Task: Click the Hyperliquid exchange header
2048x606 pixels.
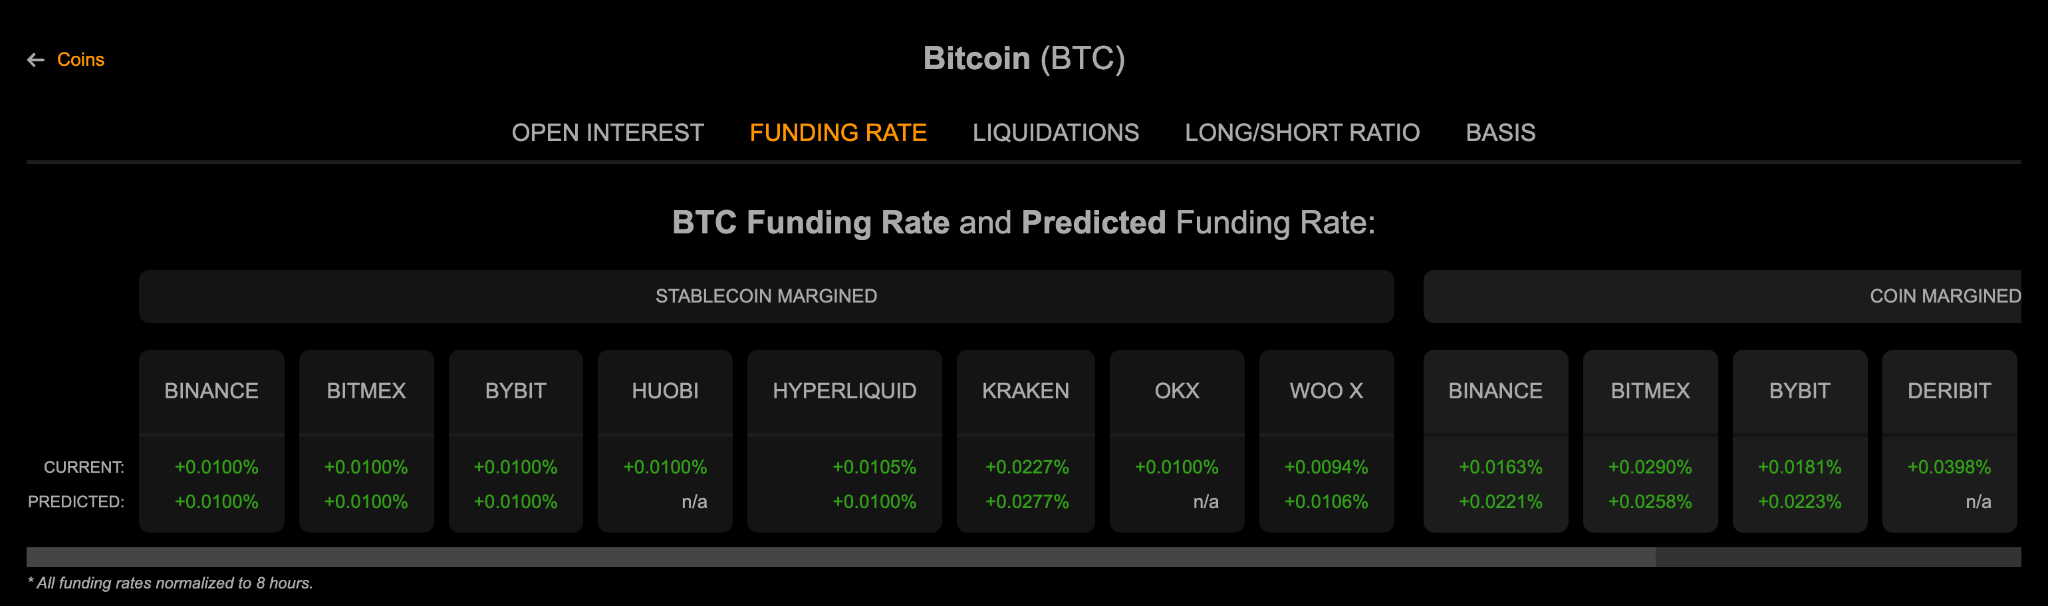Action: (844, 391)
